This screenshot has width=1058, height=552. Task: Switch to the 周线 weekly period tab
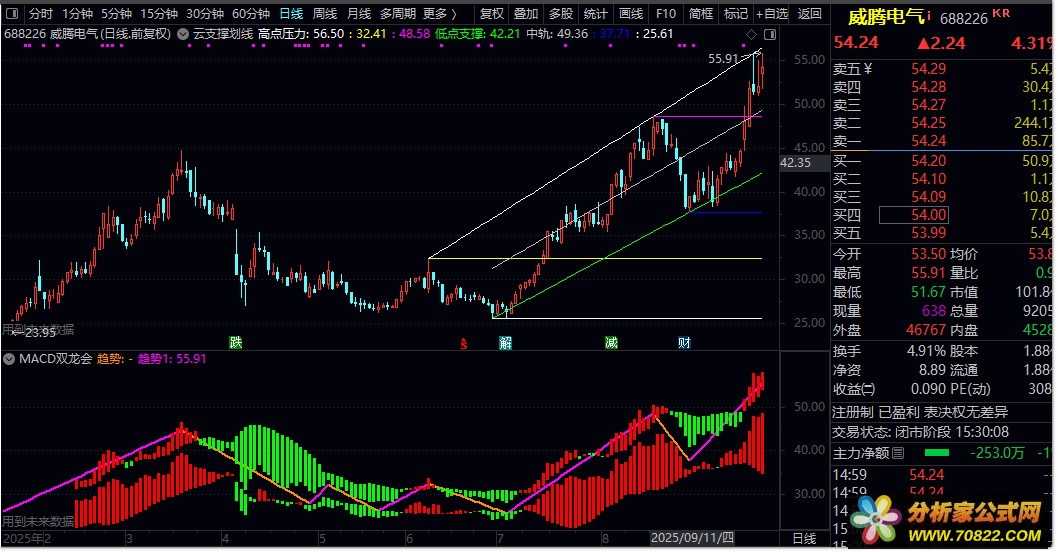point(324,14)
